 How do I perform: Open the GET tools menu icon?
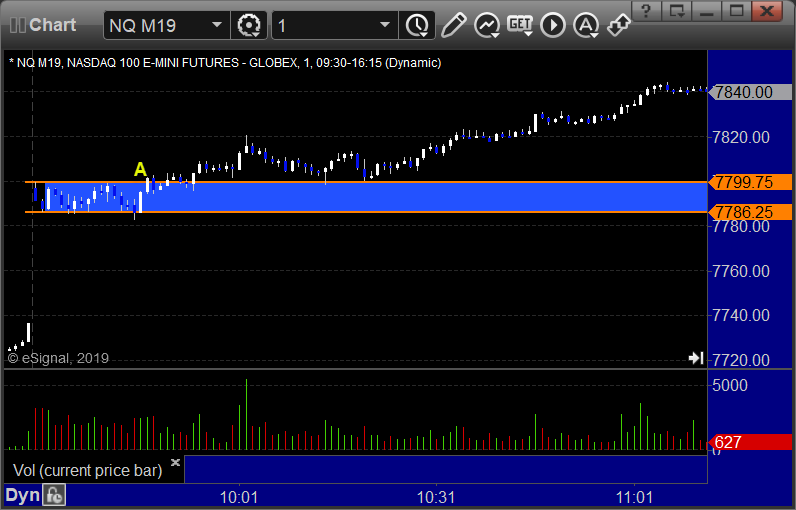click(520, 25)
